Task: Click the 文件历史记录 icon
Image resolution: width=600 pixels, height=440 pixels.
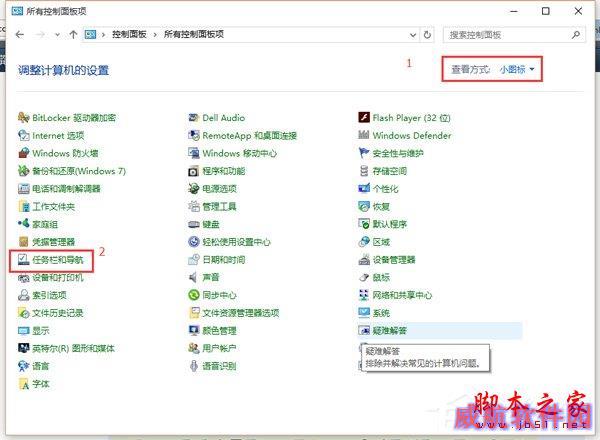Action: tap(24, 313)
